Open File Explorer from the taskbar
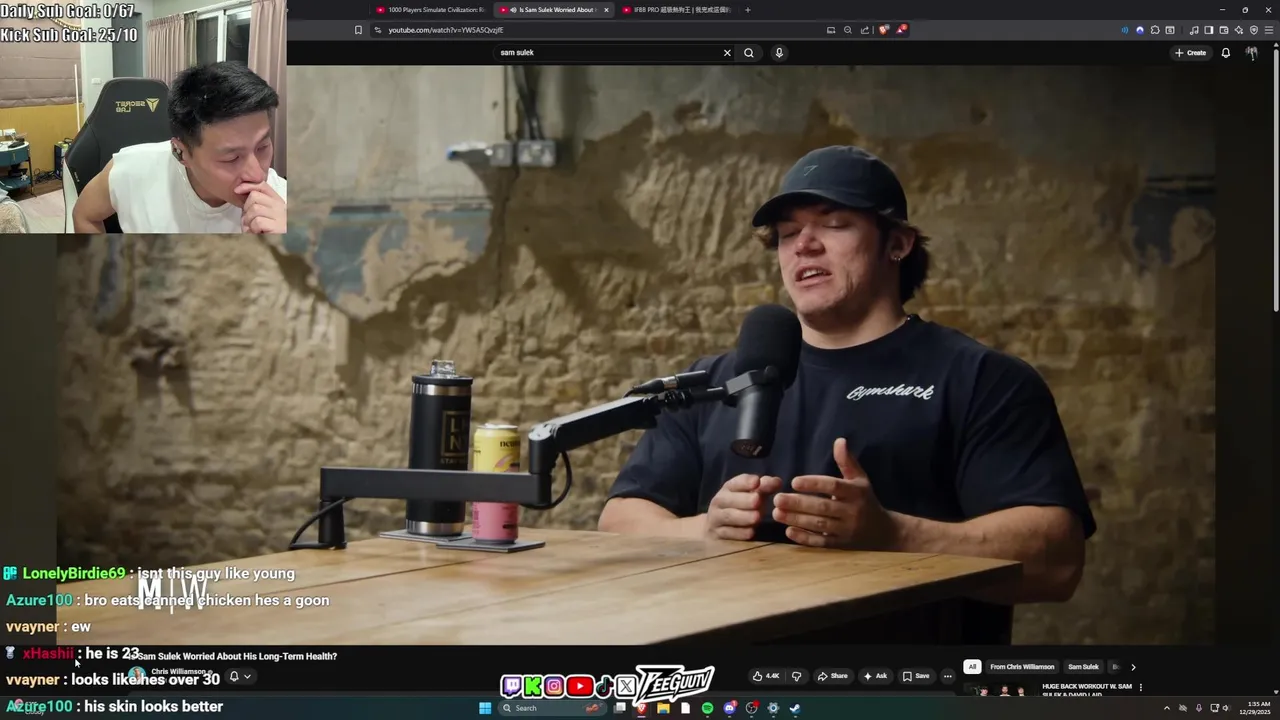Viewport: 1280px width, 720px height. tap(663, 708)
